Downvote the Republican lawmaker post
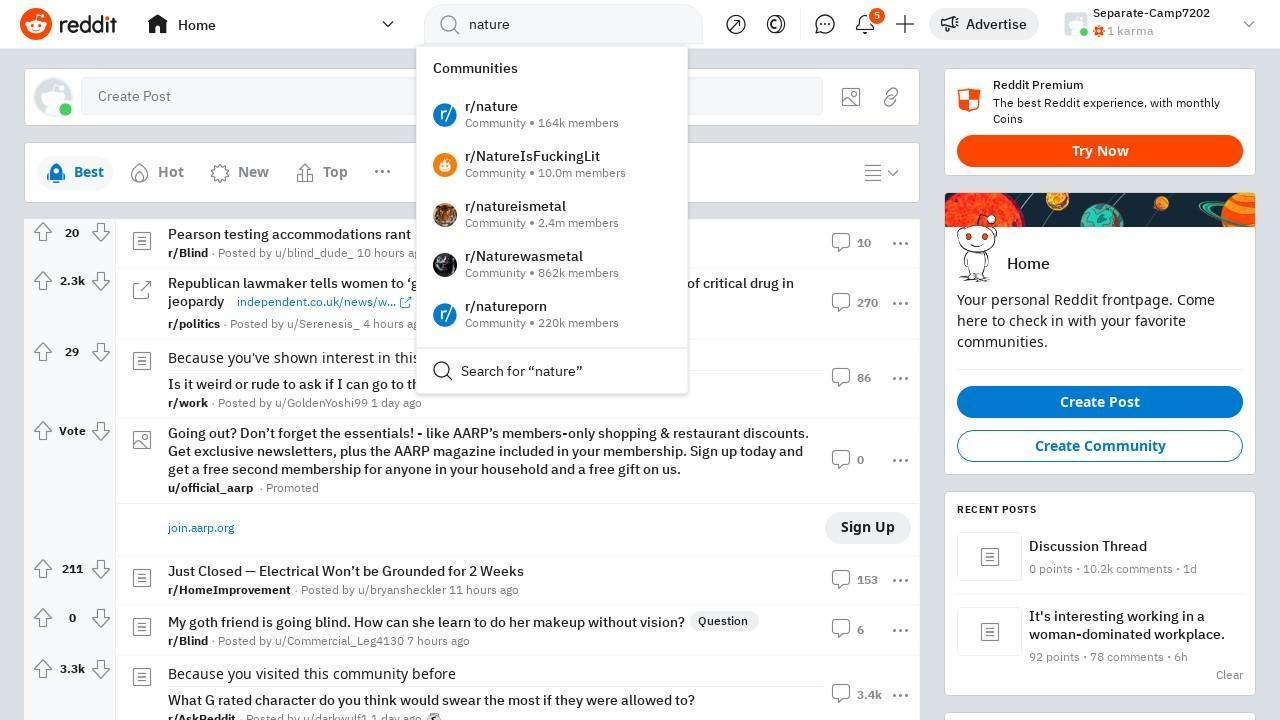This screenshot has height=720, width=1280. [101, 281]
